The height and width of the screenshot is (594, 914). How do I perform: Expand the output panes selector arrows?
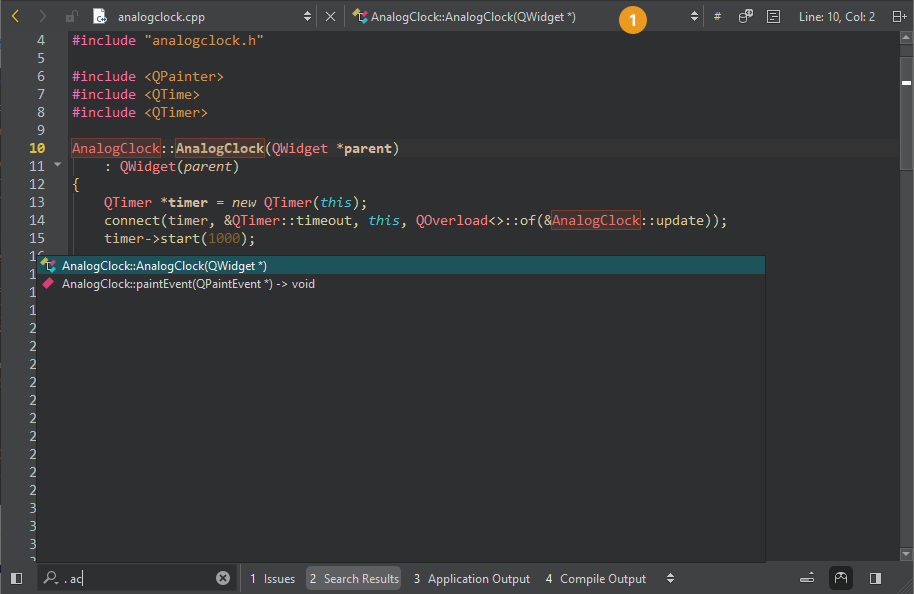[670, 578]
